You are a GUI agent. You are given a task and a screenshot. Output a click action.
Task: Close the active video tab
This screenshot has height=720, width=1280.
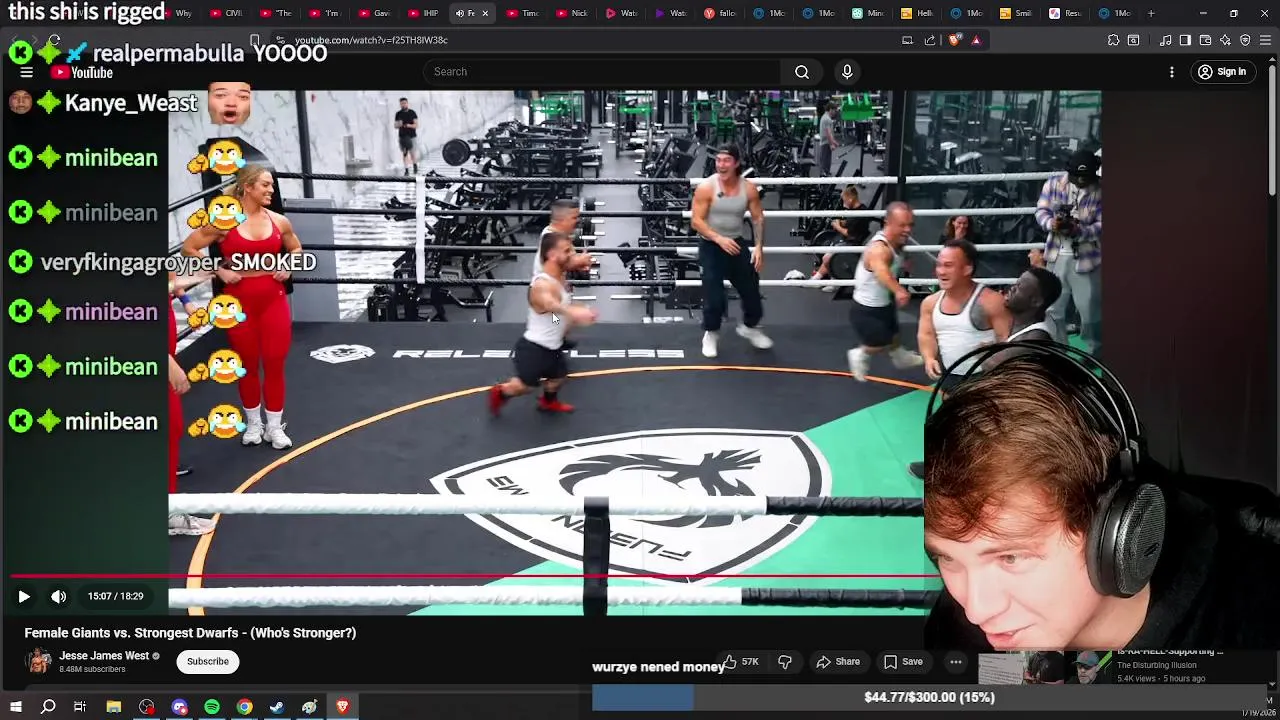point(485,13)
